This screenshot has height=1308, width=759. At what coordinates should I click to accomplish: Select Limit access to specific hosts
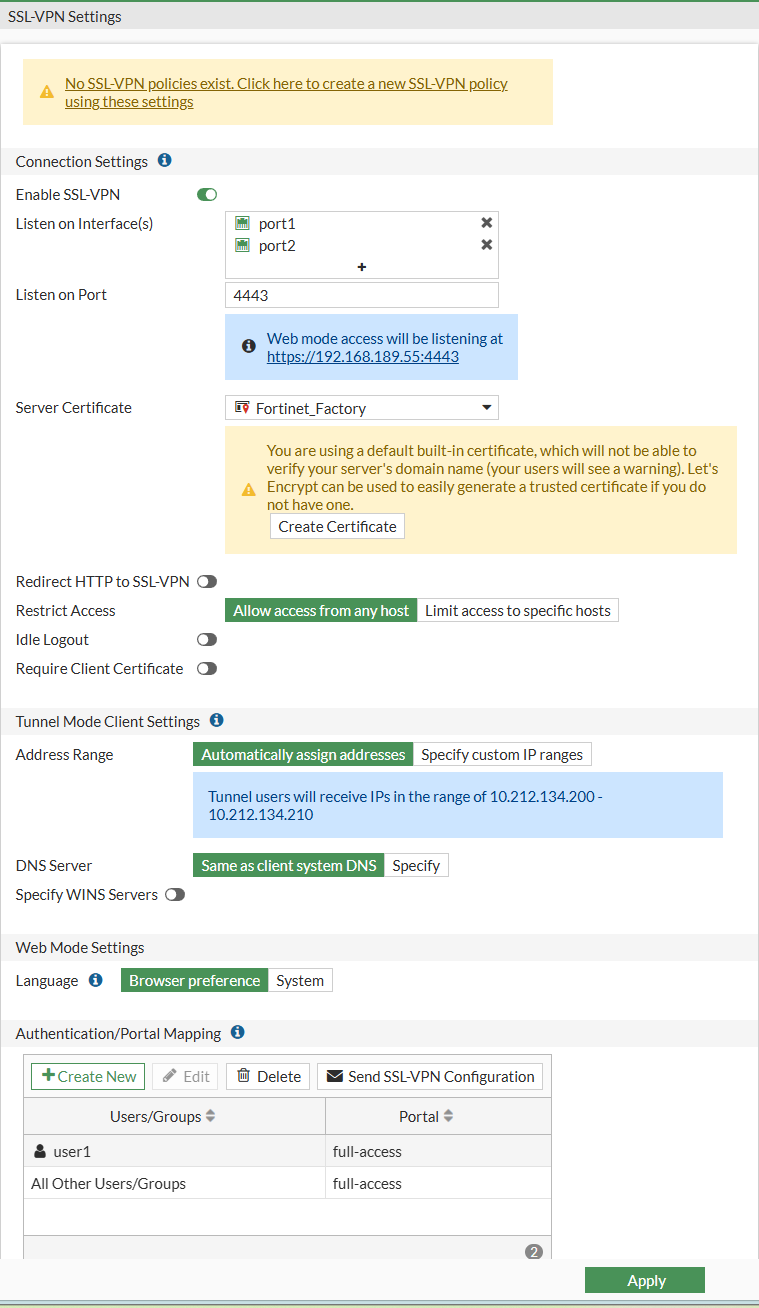tap(518, 610)
